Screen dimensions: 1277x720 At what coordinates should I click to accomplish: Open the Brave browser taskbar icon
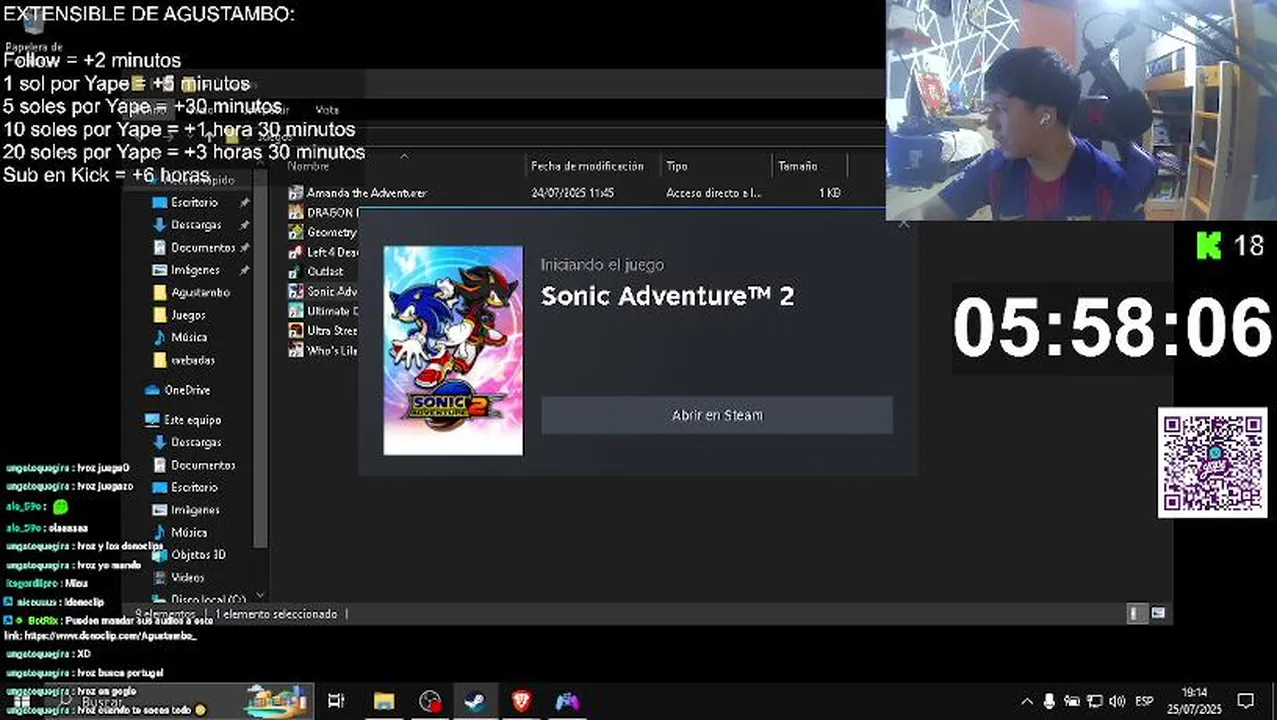click(x=521, y=701)
